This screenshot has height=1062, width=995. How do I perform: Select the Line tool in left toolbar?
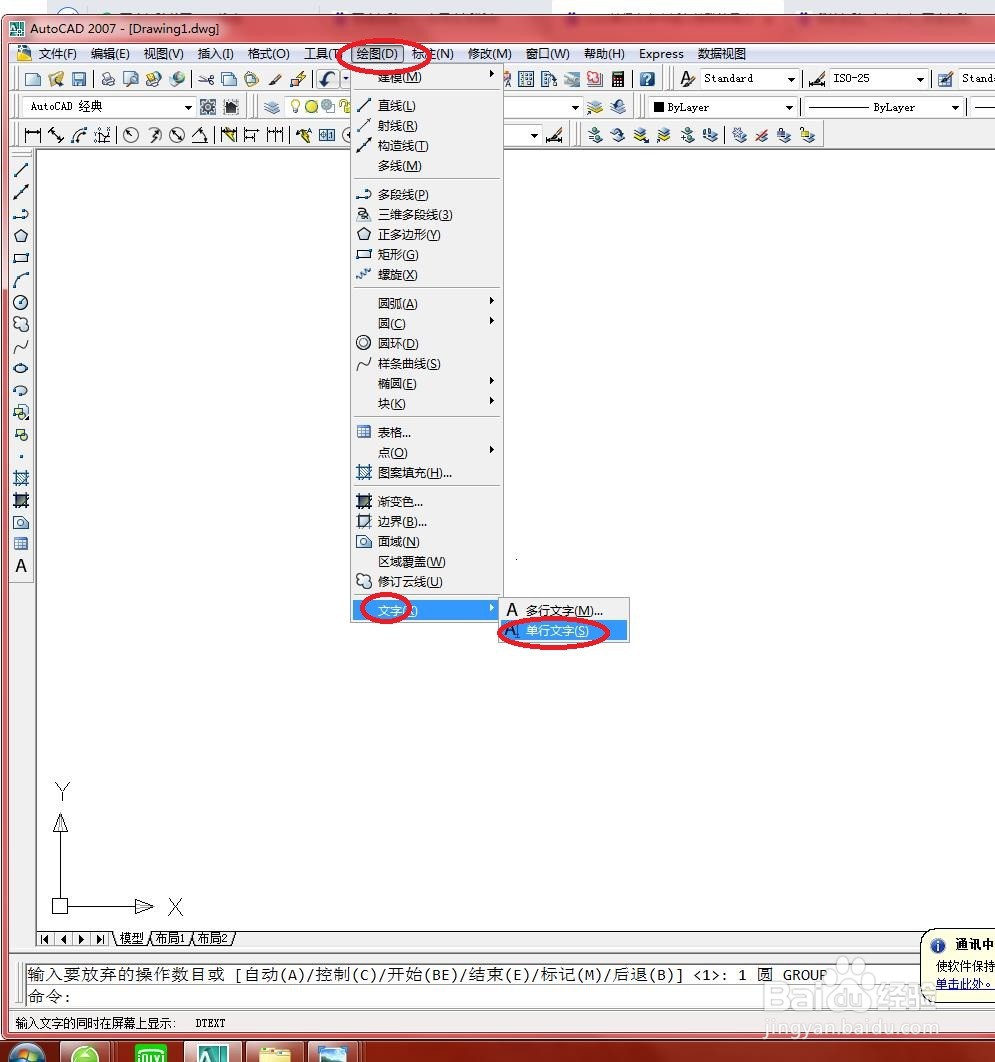click(x=21, y=170)
